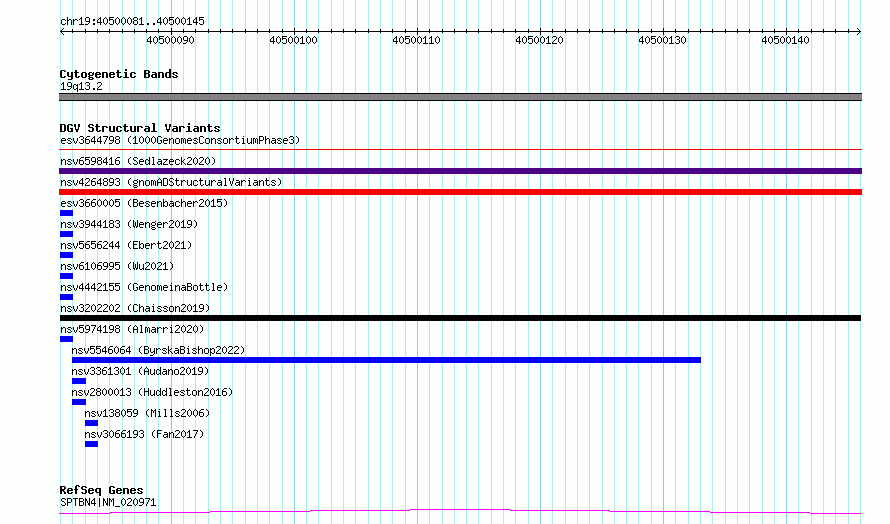Screen dimensions: 890x524
Task: Open esv3660005 (Besenbacher2015) variant label
Action: pos(144,203)
